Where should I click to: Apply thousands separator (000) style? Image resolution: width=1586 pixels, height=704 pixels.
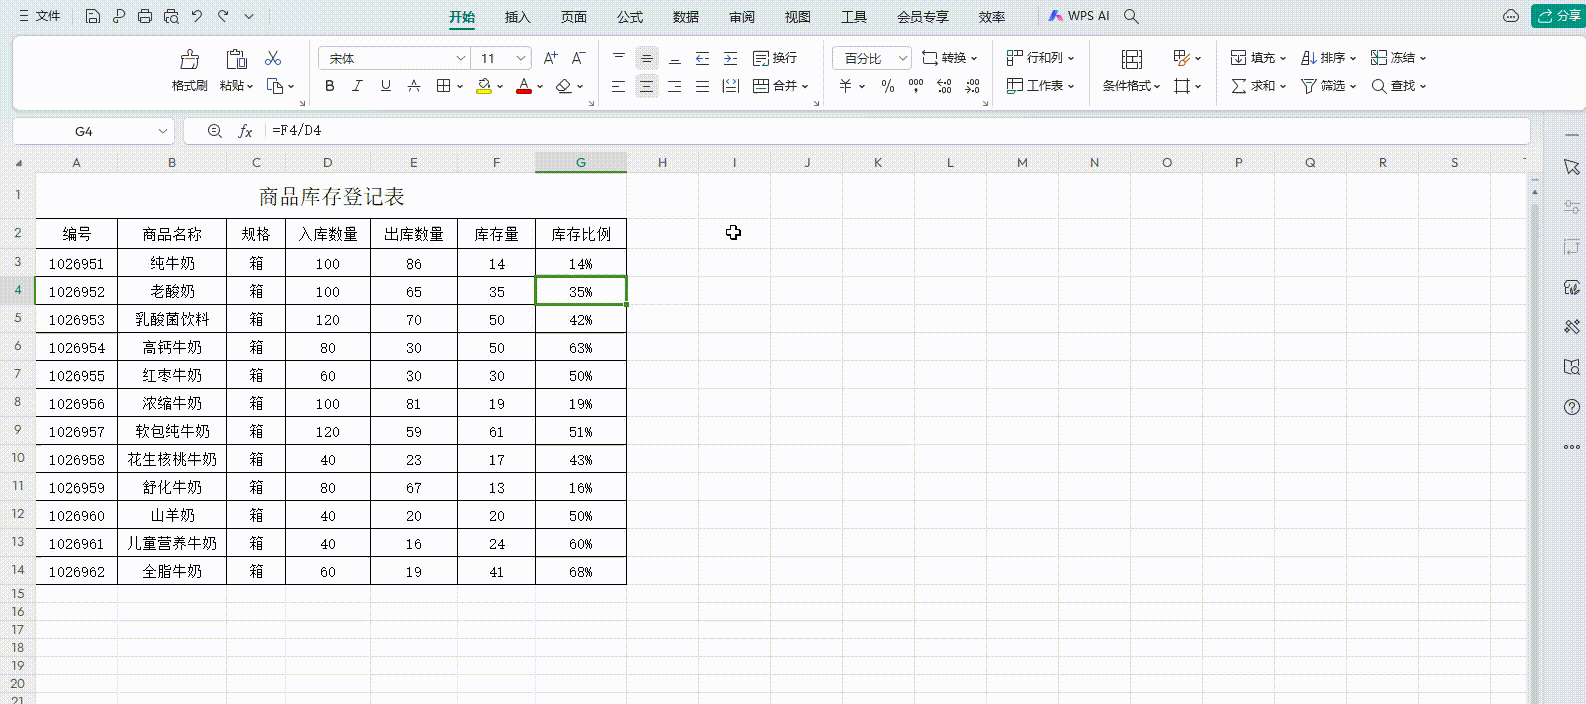click(916, 86)
